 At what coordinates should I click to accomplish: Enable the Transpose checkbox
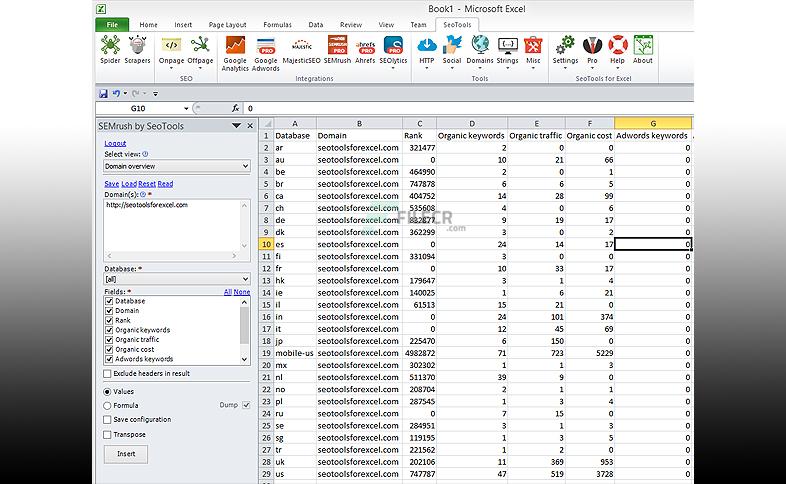(x=107, y=435)
